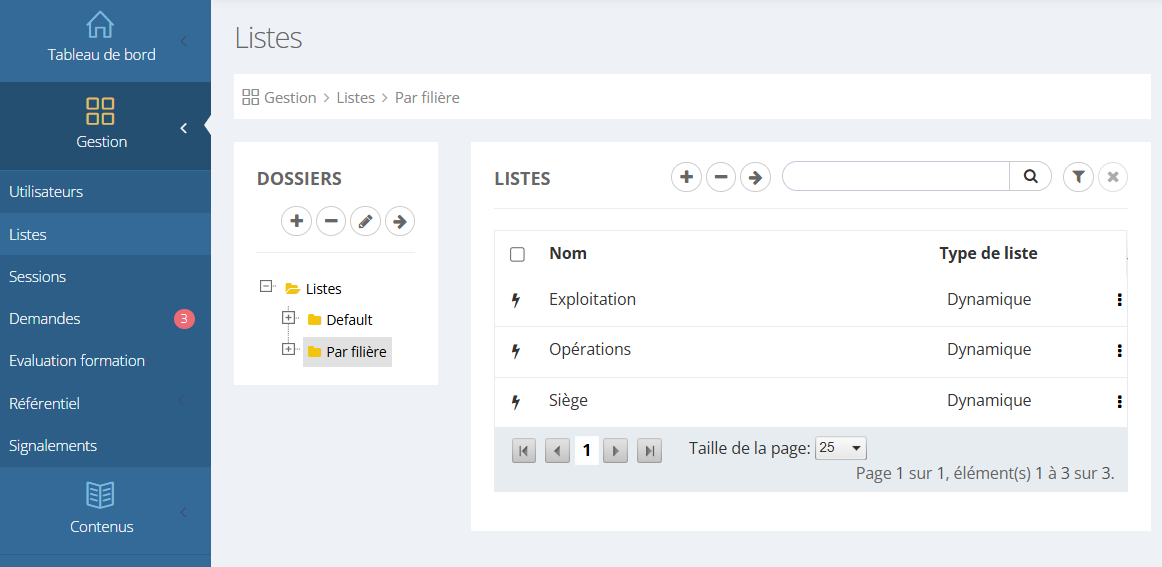
Task: Open Utilisateurs in the sidebar menu
Action: 46,192
